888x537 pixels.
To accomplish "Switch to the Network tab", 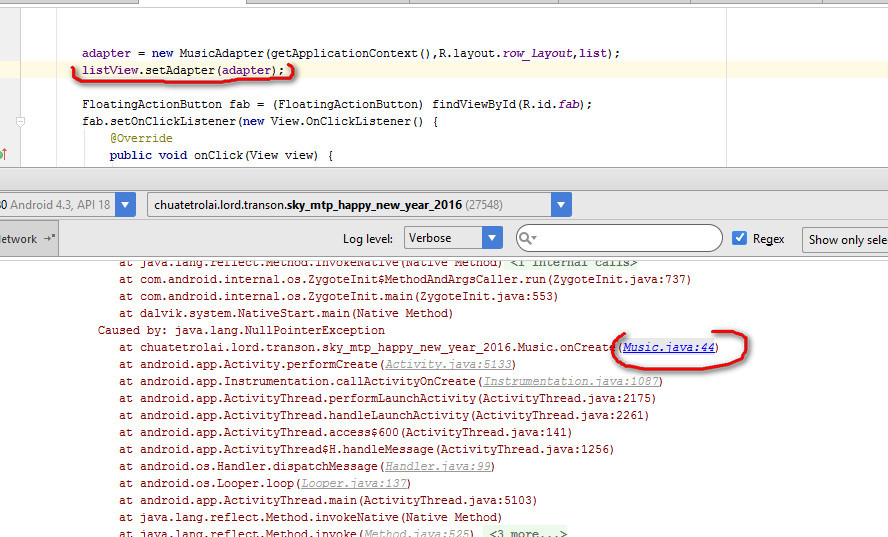I will (18, 239).
